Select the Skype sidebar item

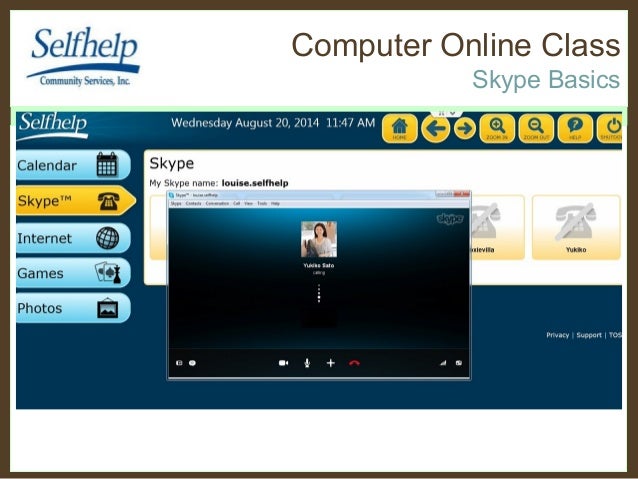coord(75,201)
